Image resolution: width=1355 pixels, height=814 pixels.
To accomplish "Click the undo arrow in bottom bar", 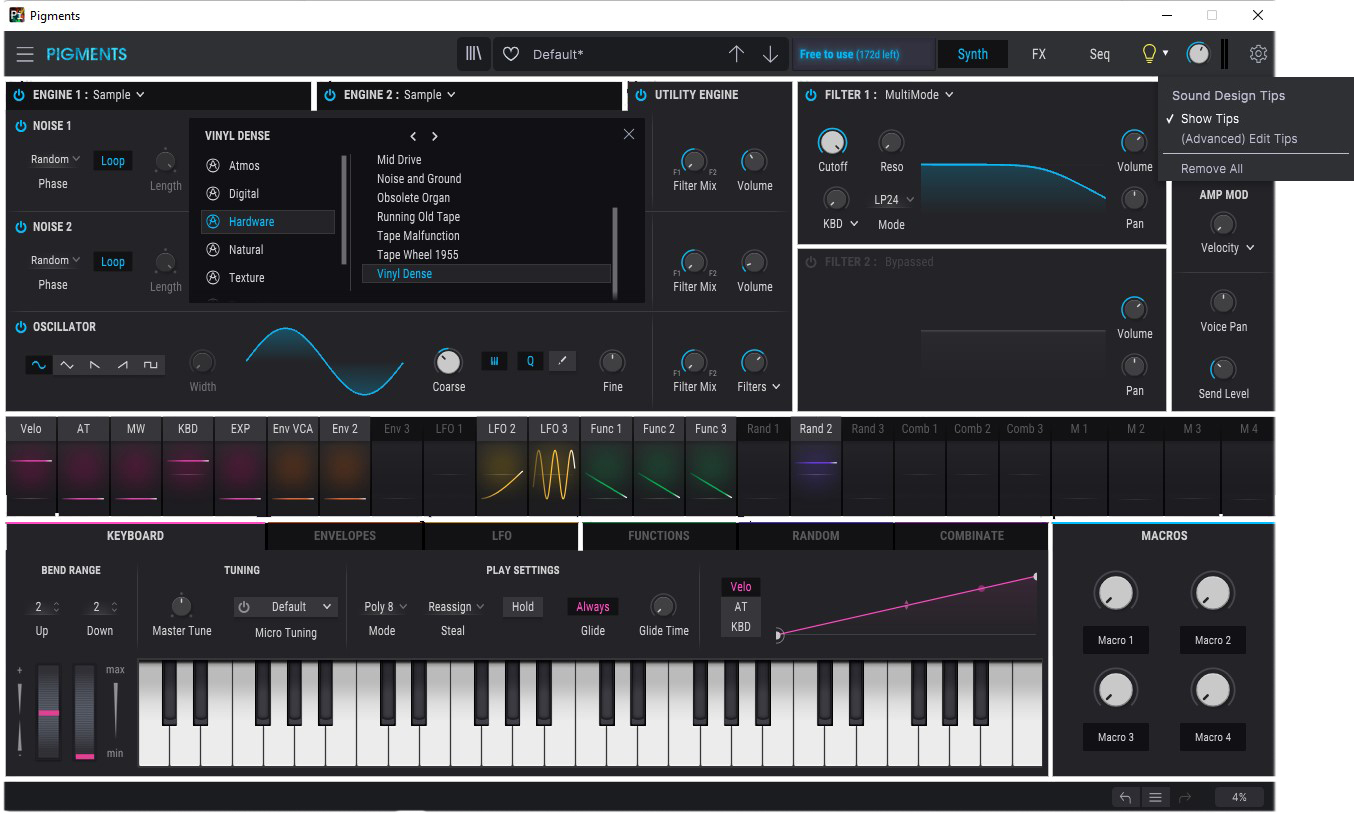I will 1124,797.
